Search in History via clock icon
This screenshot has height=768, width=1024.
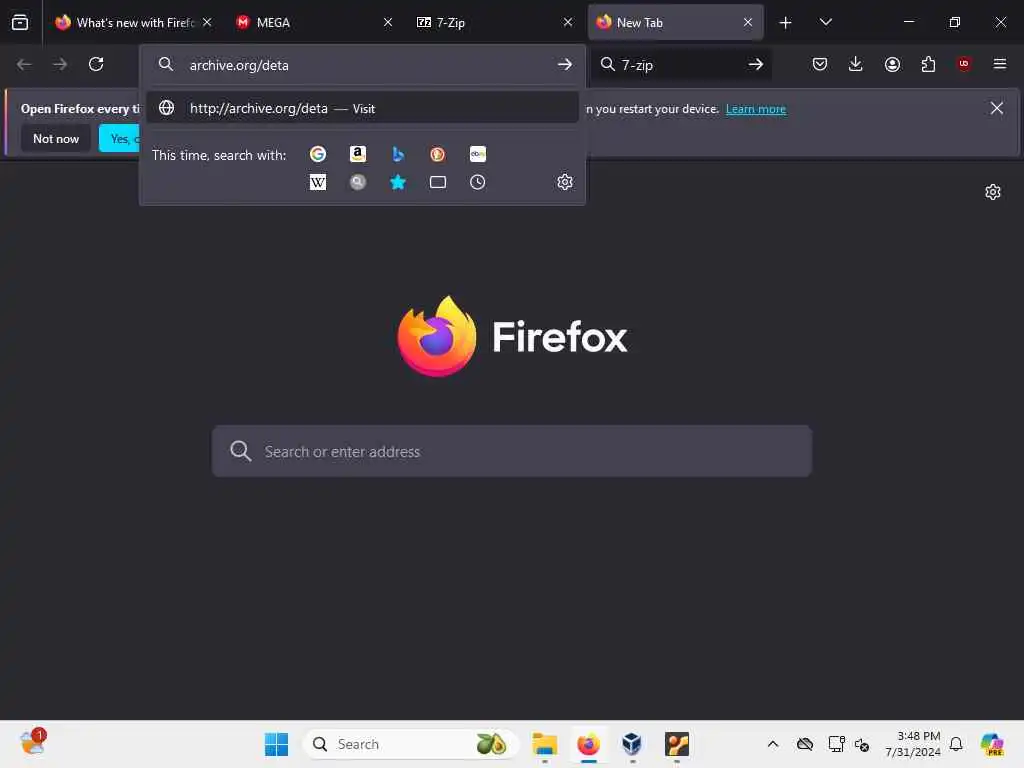[478, 182]
